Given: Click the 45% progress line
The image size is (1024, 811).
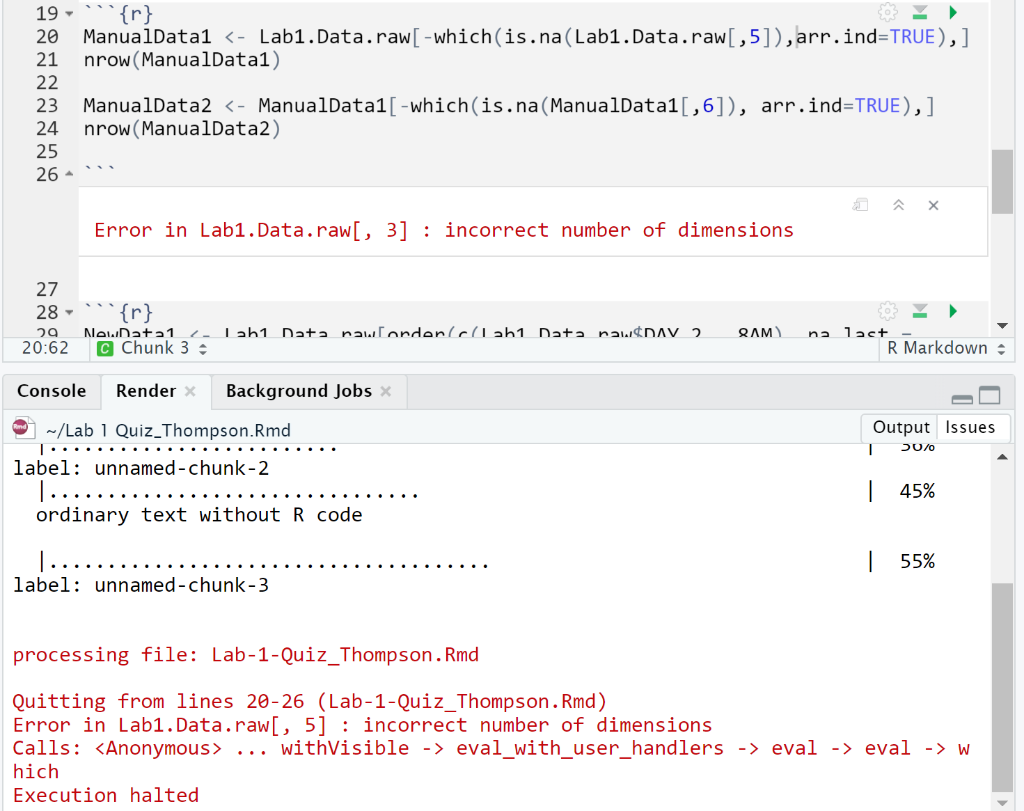Looking at the screenshot, I should point(487,492).
